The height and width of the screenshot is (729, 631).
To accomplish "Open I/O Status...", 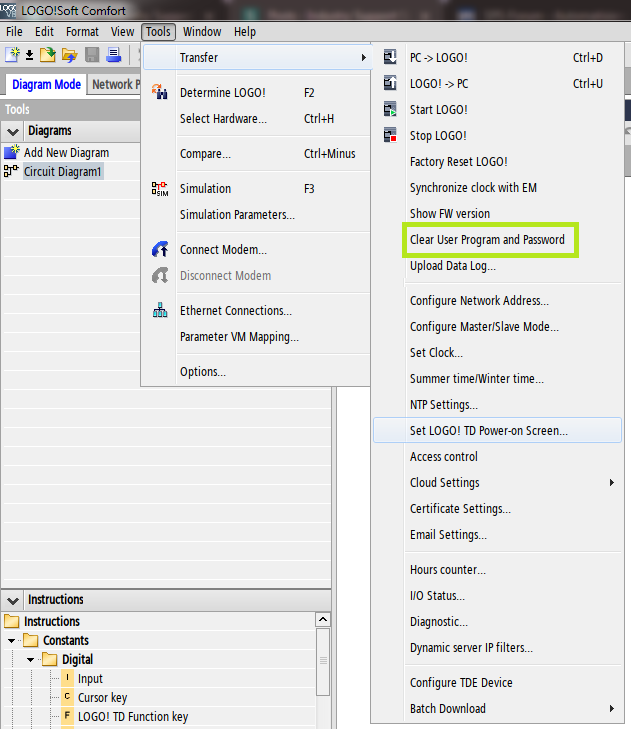I will [x=497, y=596].
